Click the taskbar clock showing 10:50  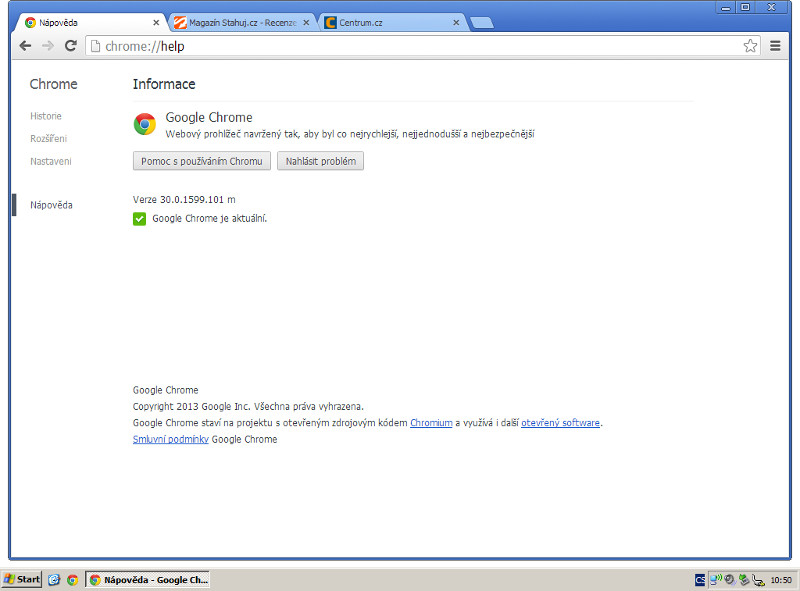(781, 580)
